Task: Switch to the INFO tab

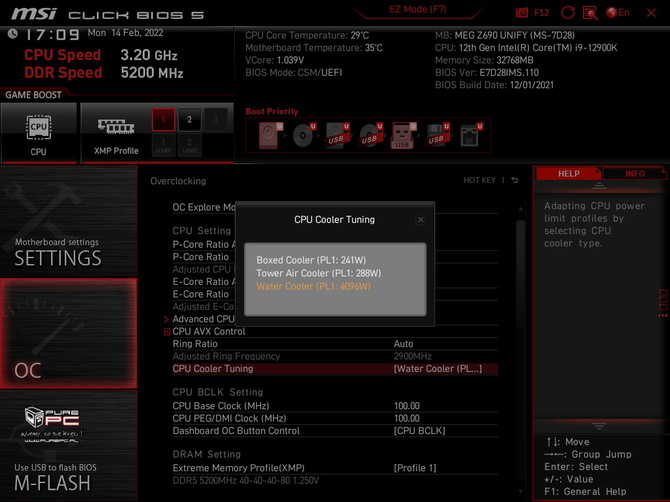Action: click(635, 173)
